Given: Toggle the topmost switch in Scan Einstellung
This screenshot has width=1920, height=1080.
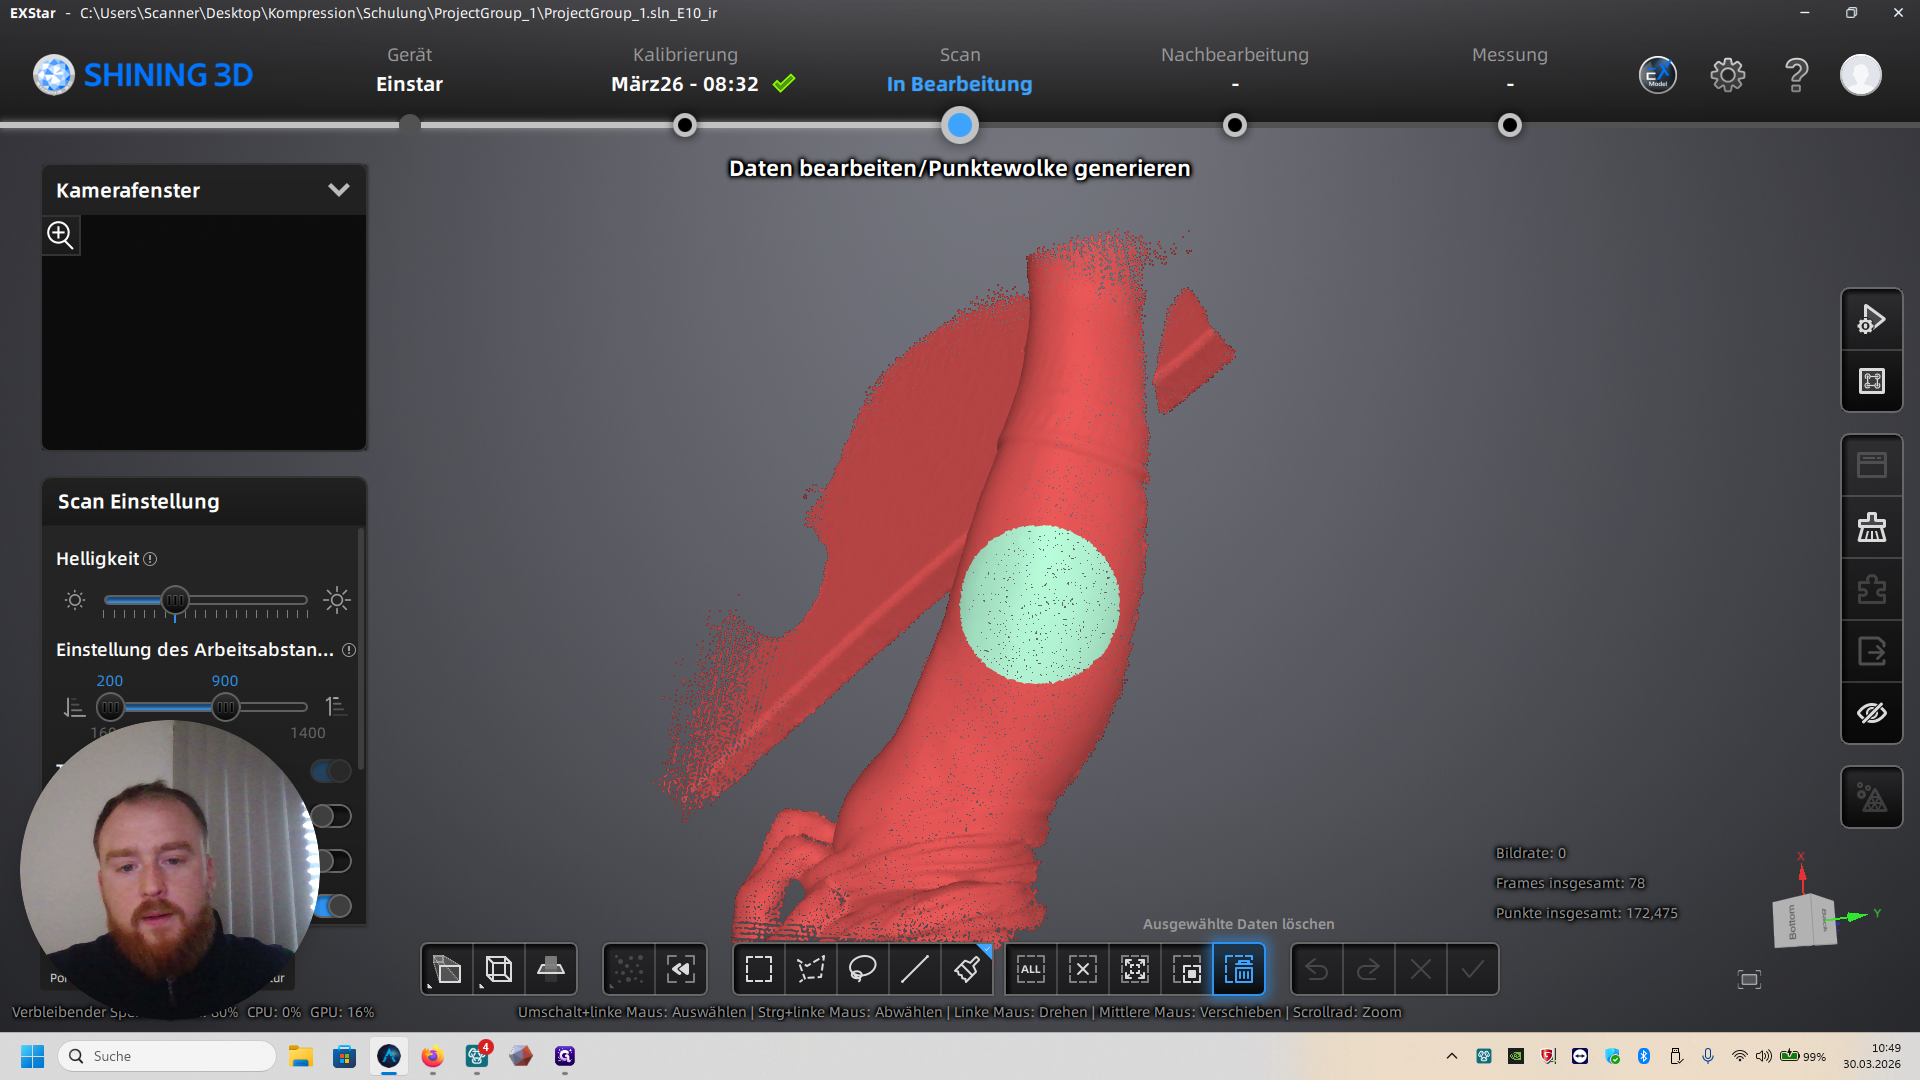Looking at the screenshot, I should [331, 771].
